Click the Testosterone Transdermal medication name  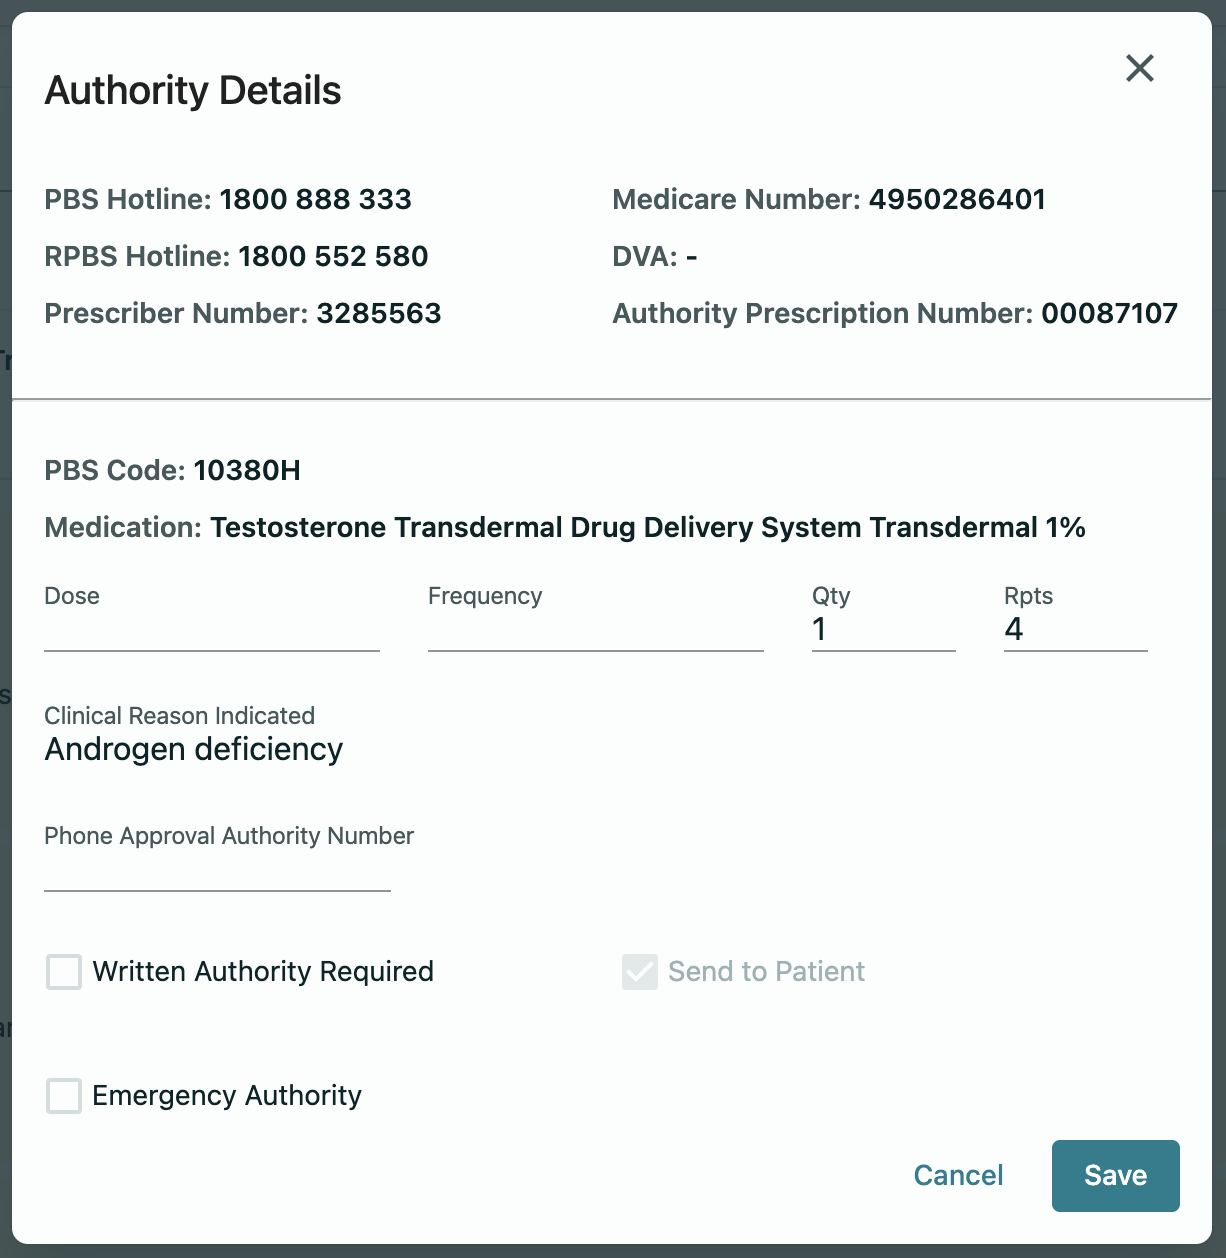647,527
